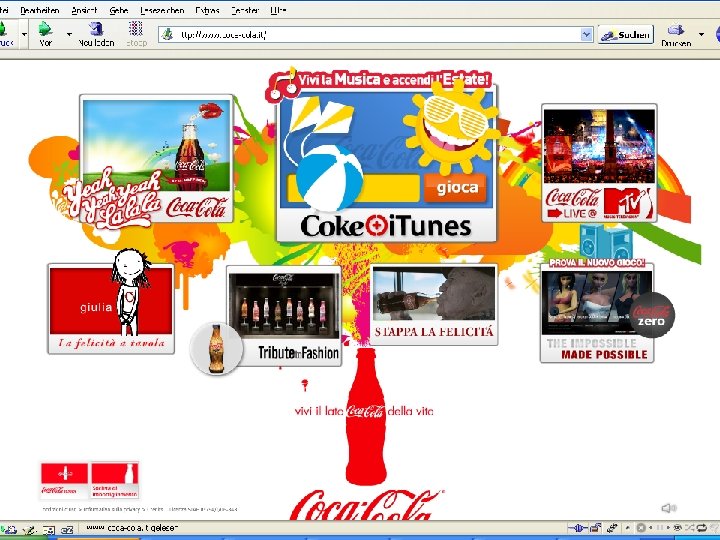Click the orange gioca button

(455, 188)
